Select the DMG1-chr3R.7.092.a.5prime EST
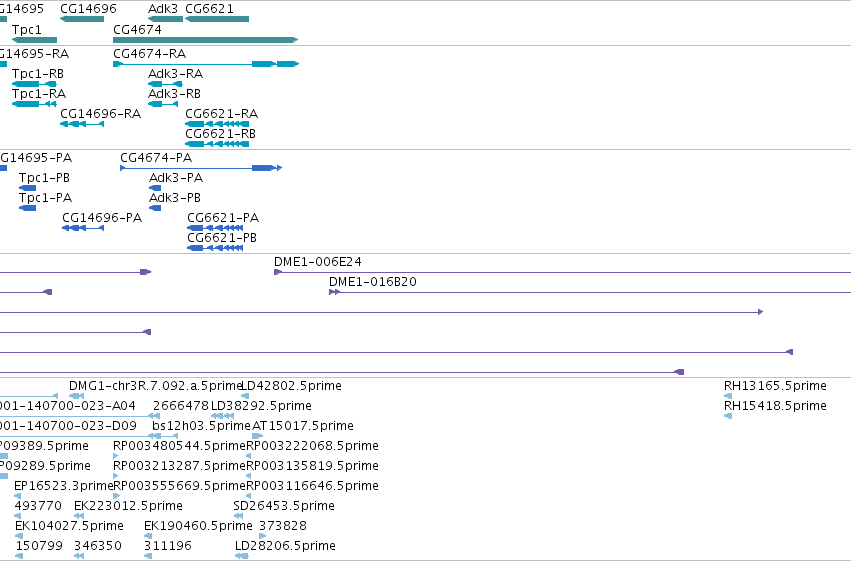The height and width of the screenshot is (561, 851). (x=77, y=396)
